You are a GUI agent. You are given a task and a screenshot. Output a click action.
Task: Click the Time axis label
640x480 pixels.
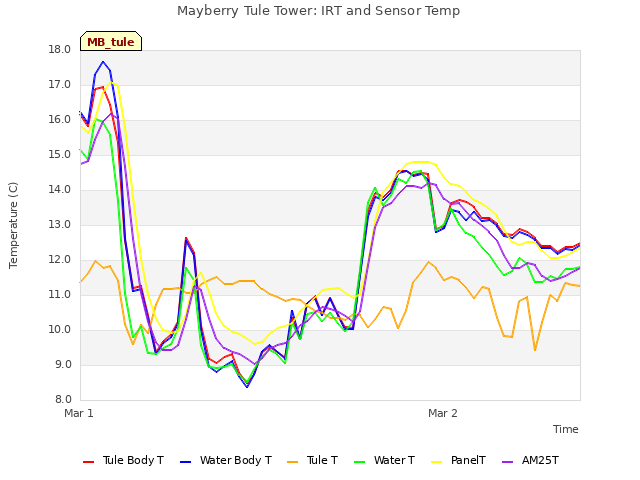[x=566, y=429]
